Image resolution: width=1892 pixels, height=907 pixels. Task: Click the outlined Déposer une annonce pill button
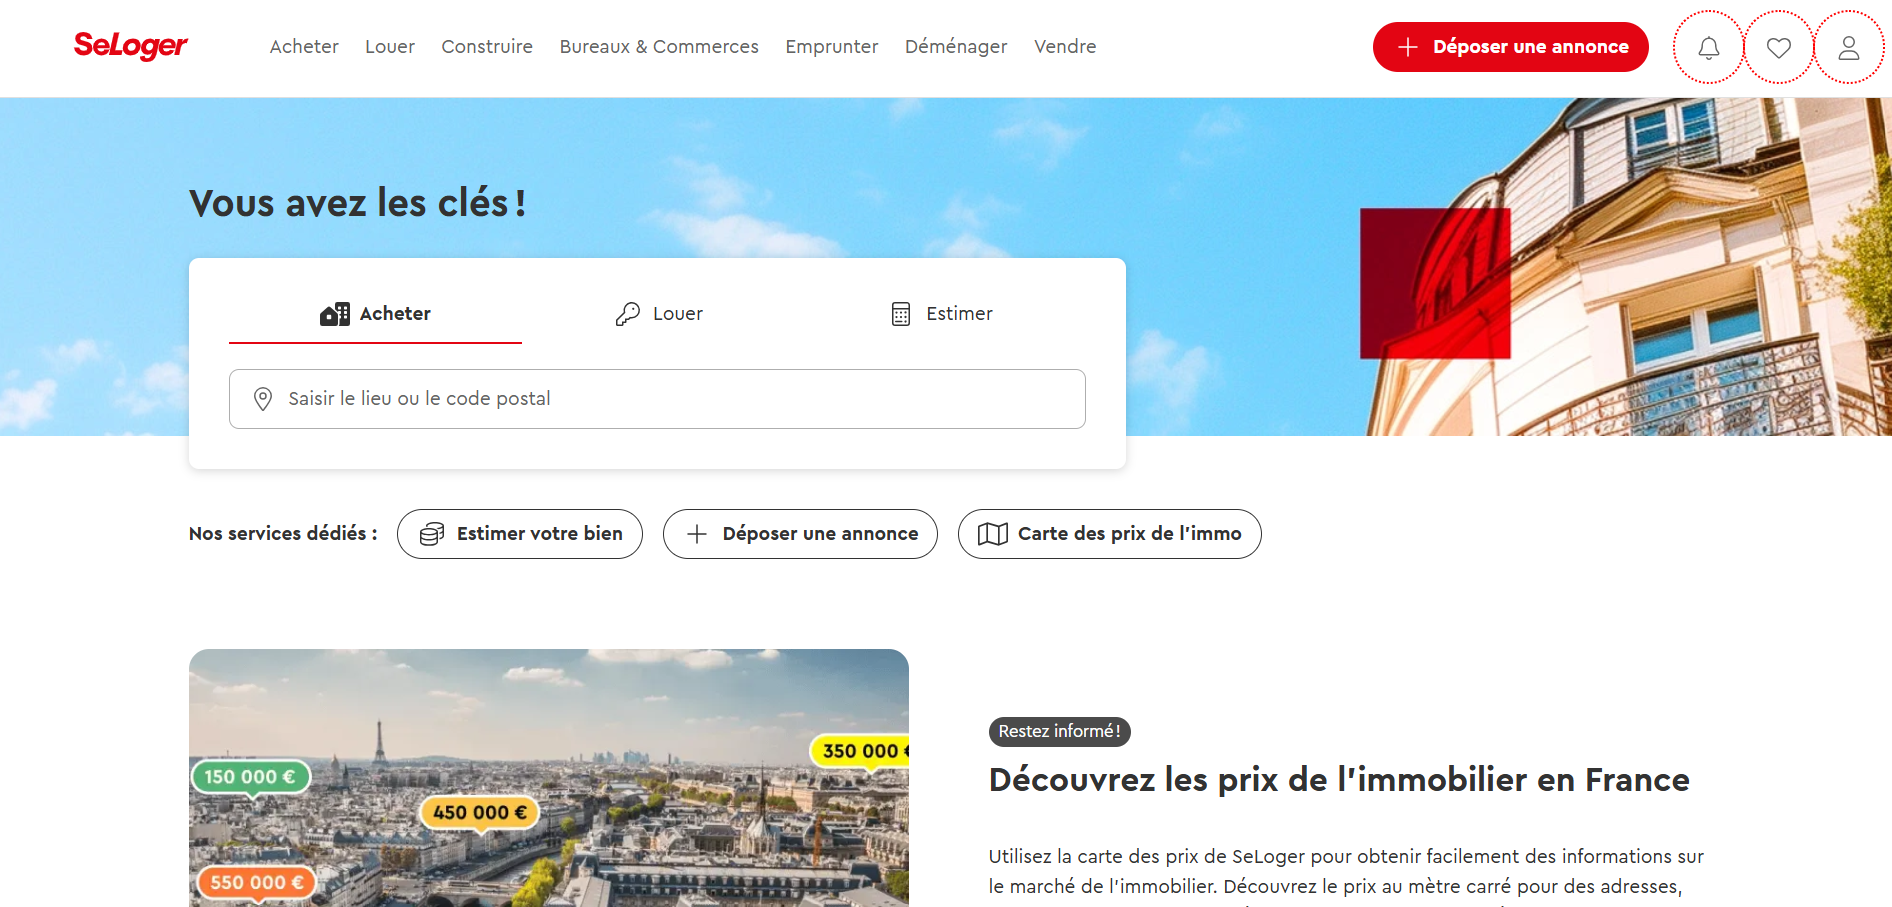[x=800, y=534]
